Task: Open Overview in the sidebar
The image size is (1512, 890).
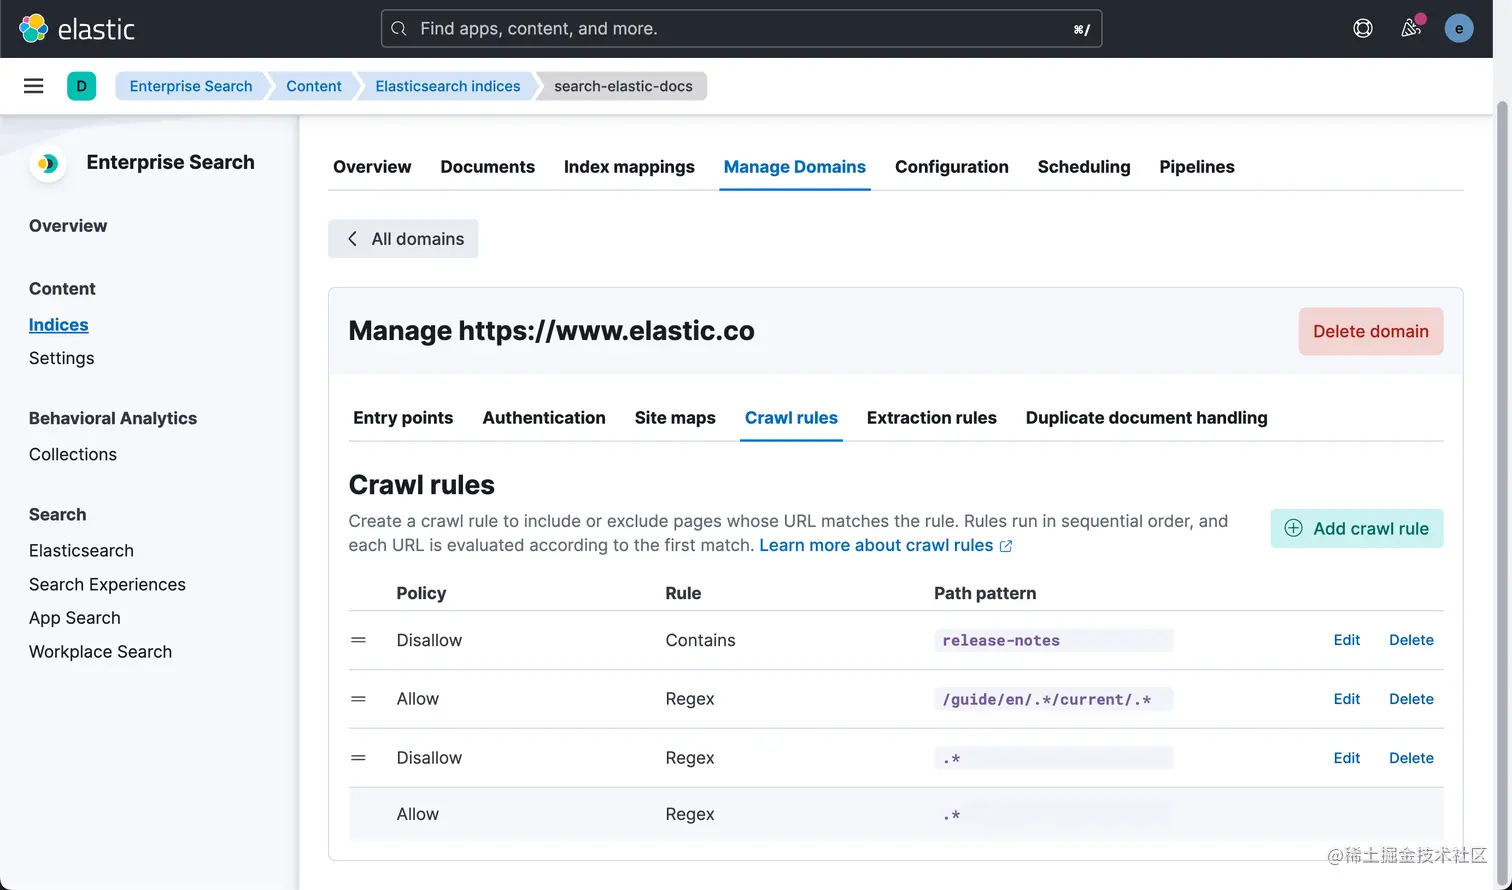Action: pos(68,226)
